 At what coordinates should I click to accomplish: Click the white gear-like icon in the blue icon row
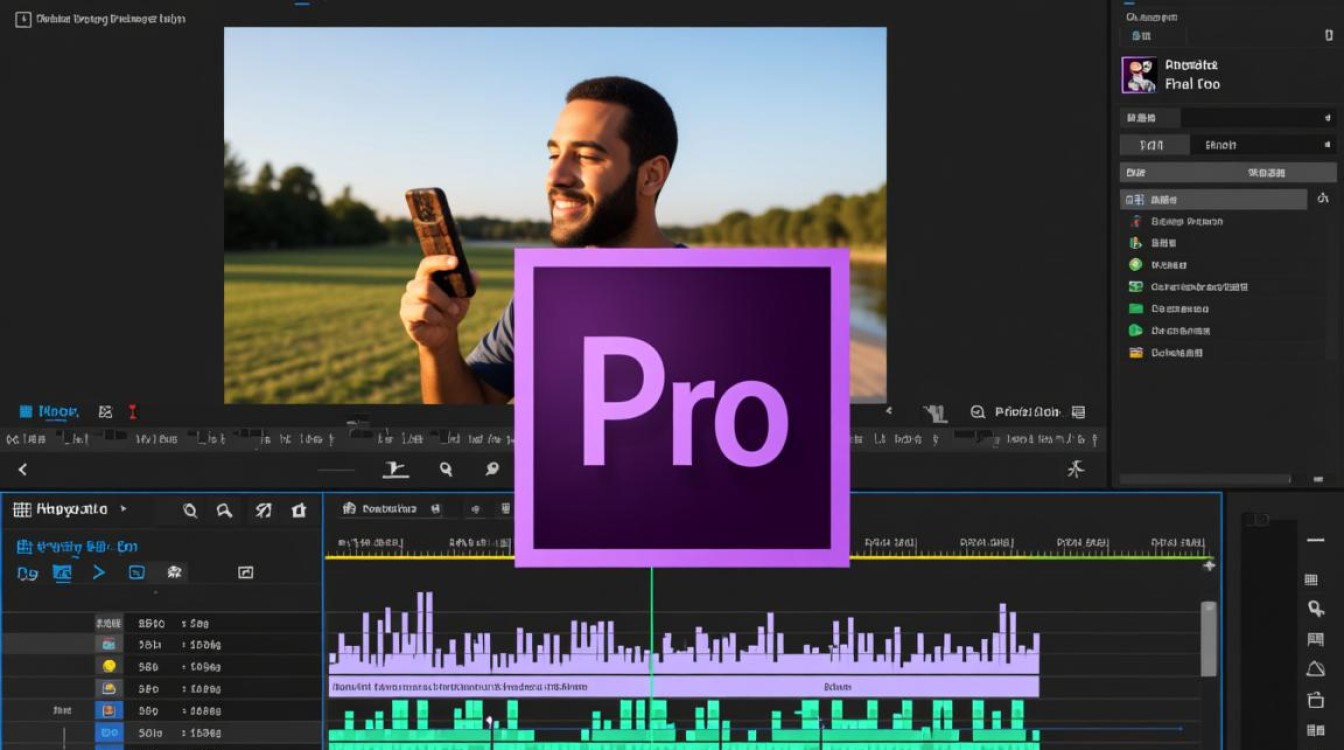pyautogui.click(x=174, y=572)
